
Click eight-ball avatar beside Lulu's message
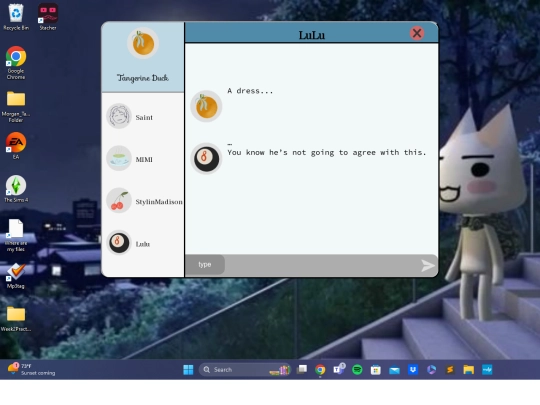coord(206,158)
